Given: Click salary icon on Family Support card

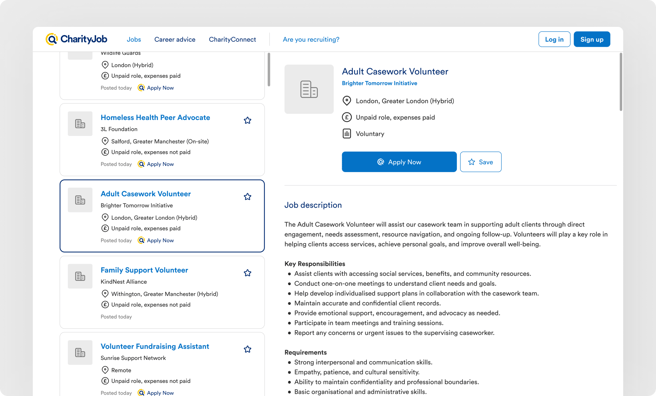Looking at the screenshot, I should coord(105,304).
